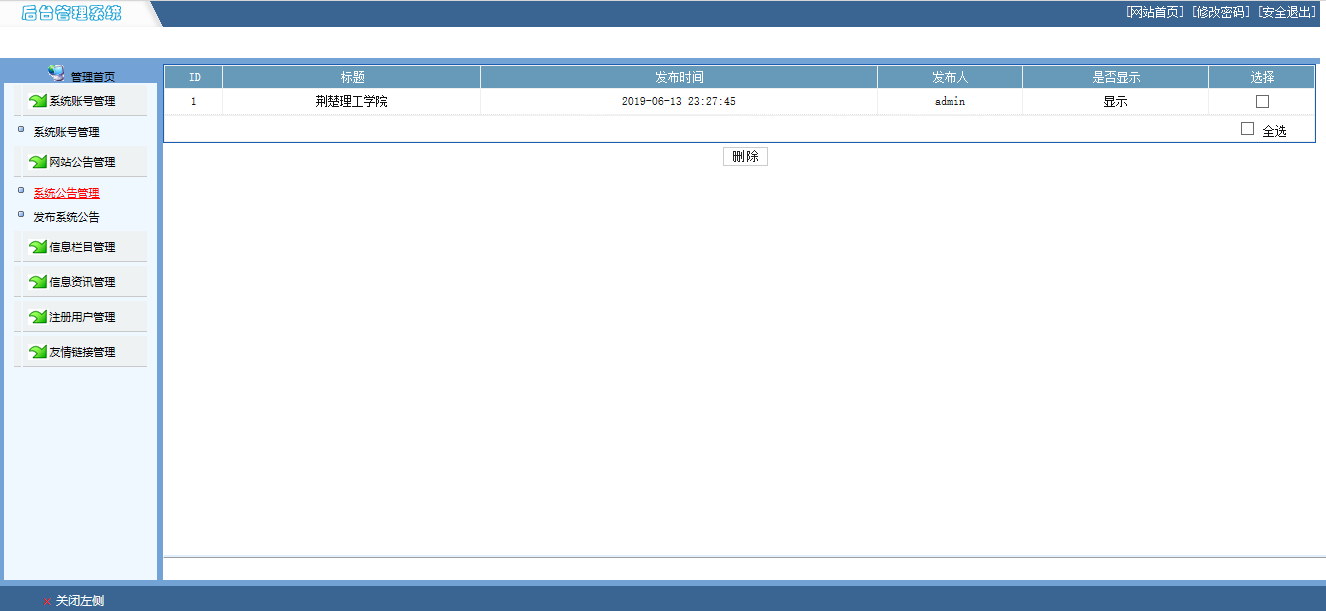This screenshot has height=611, width=1326.
Task: Click 安全退出 to log out
Action: (1287, 12)
